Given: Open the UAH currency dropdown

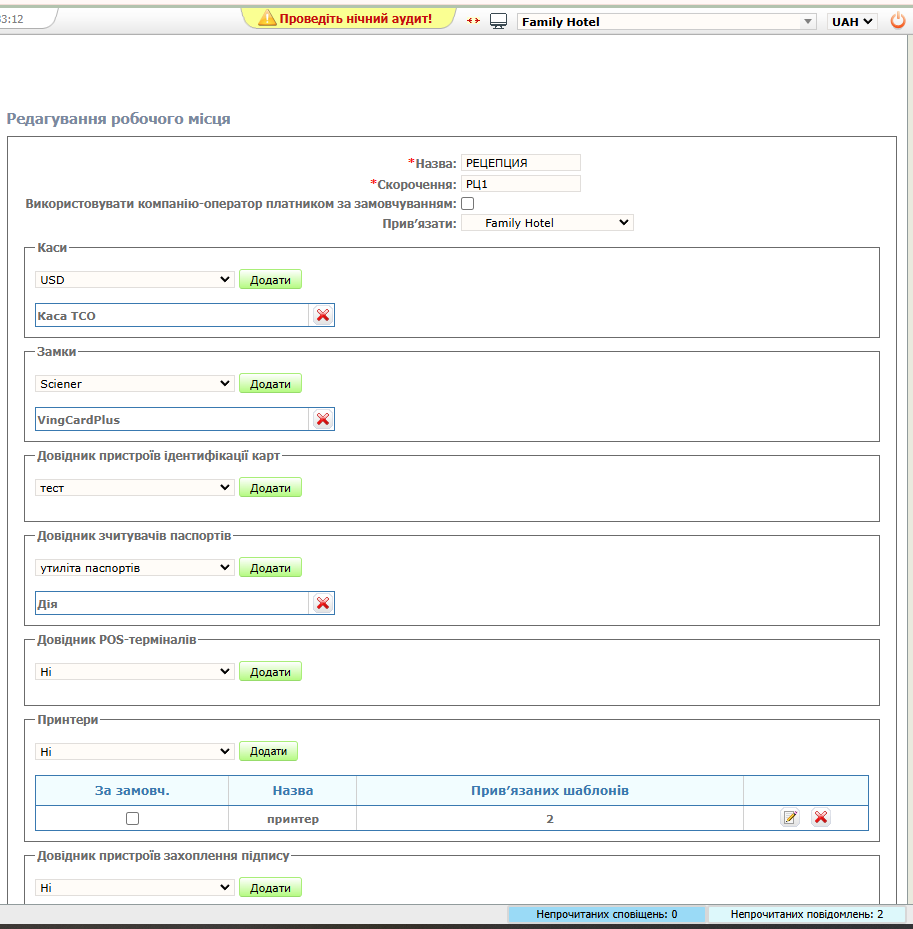Looking at the screenshot, I should 851,21.
